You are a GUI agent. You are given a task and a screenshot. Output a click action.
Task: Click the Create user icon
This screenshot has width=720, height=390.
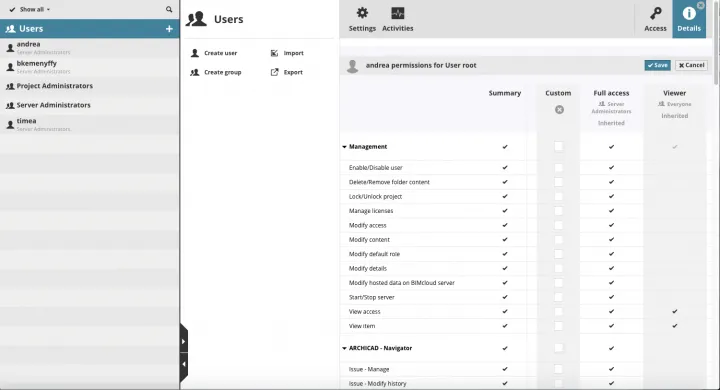pyautogui.click(x=195, y=53)
